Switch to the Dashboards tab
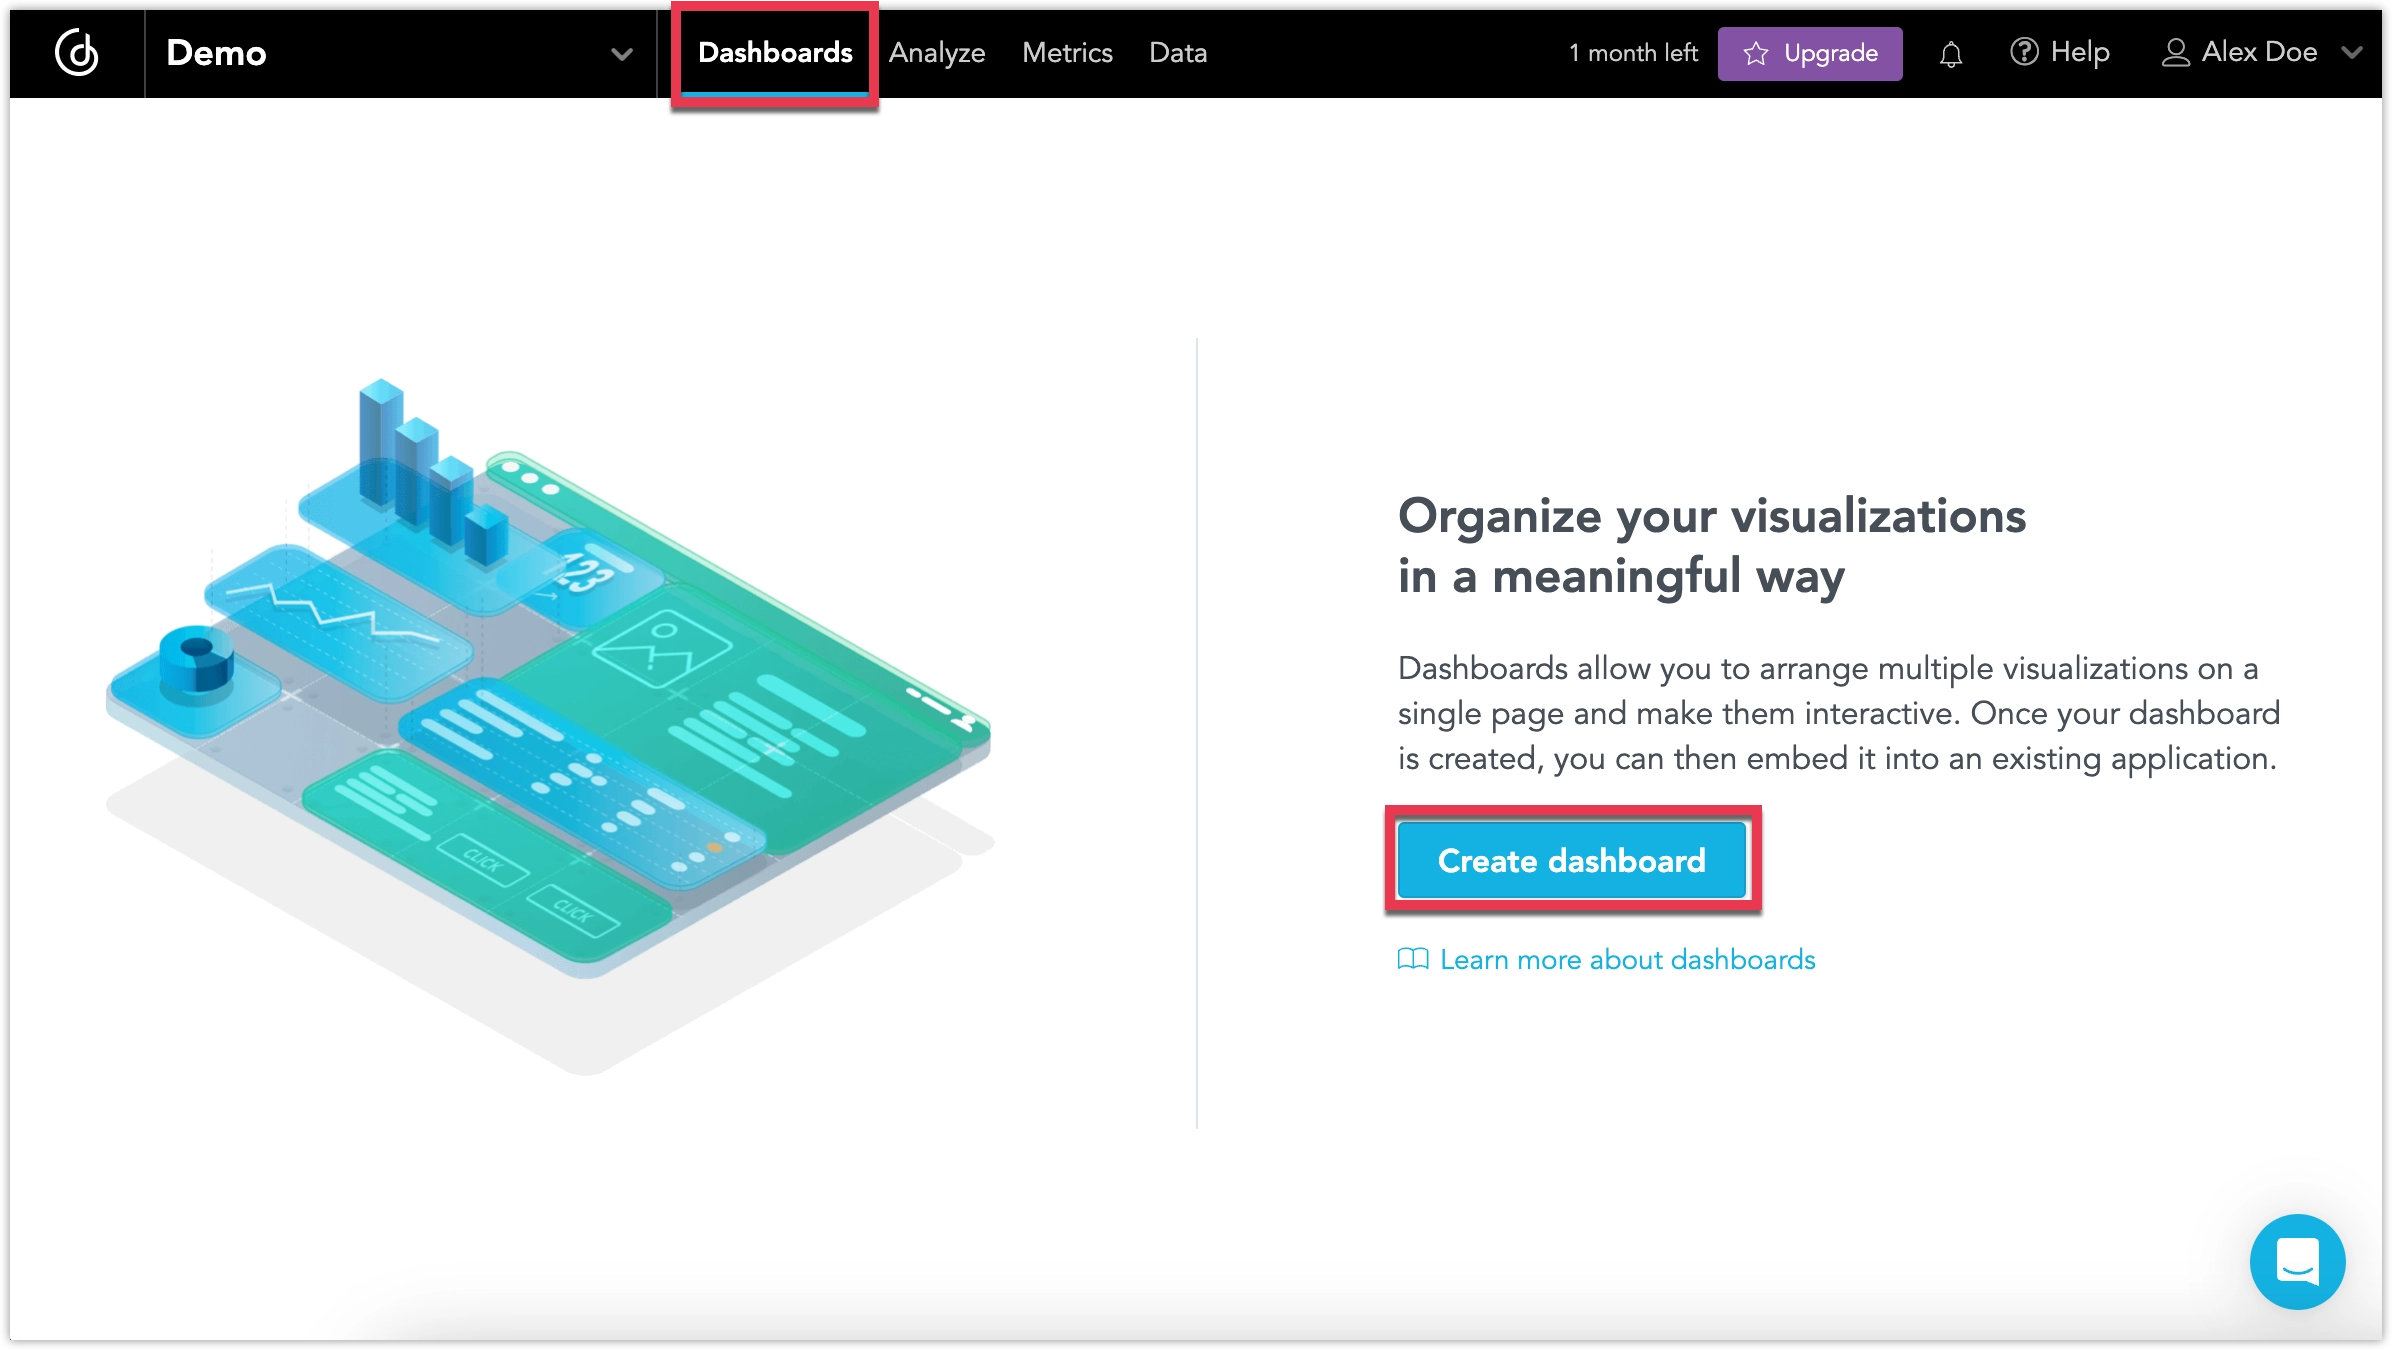 coord(775,52)
